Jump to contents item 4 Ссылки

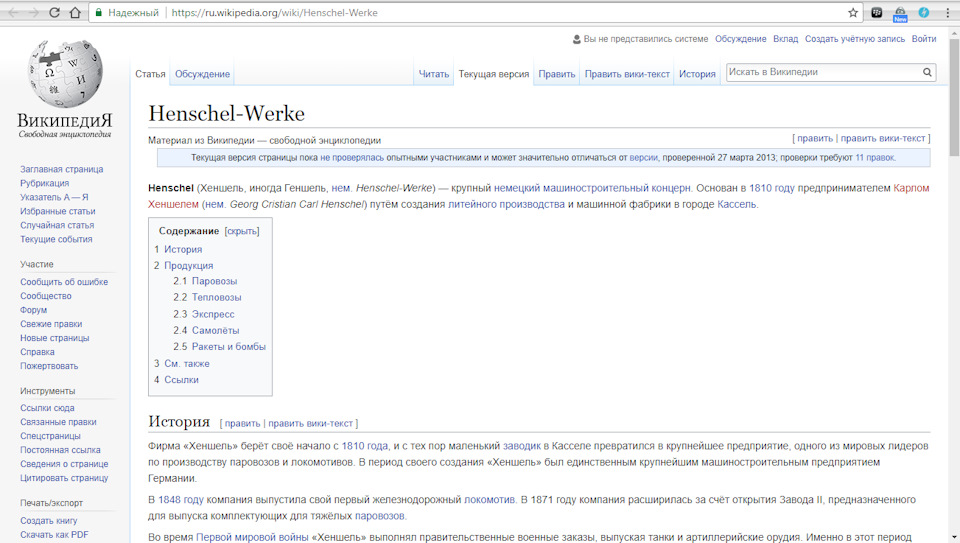181,380
